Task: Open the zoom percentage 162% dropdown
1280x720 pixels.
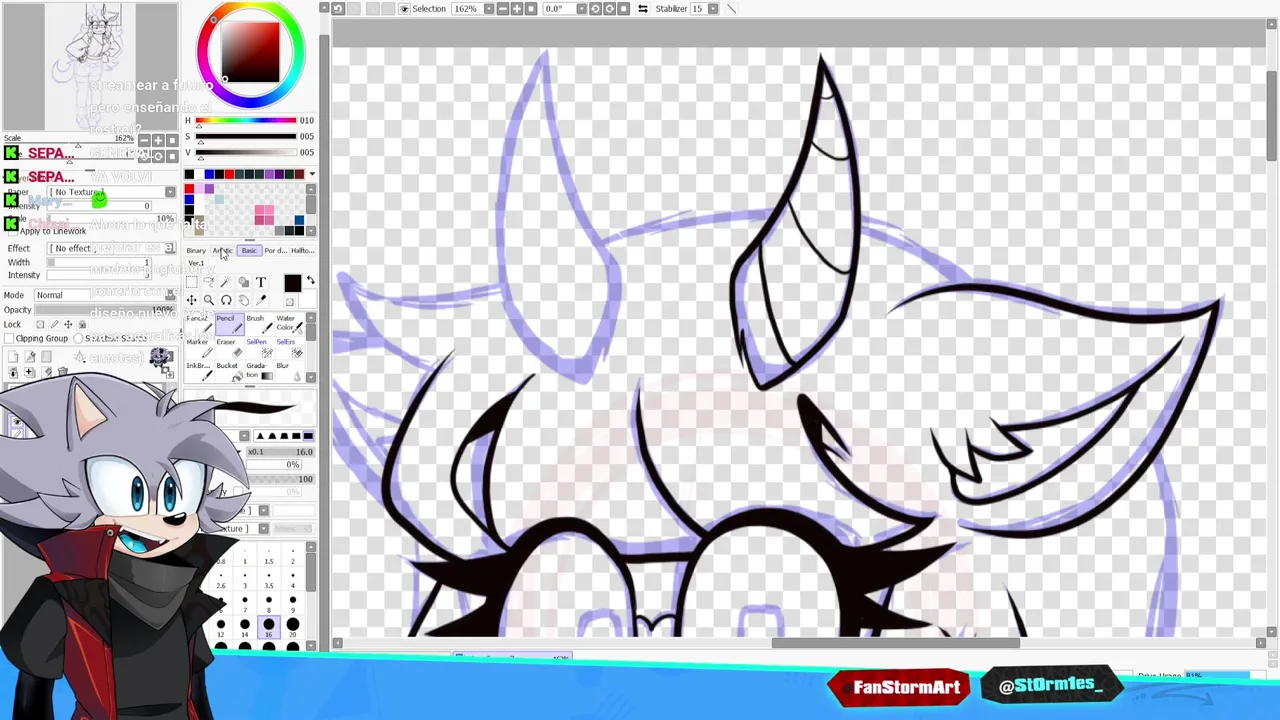Action: [x=489, y=8]
